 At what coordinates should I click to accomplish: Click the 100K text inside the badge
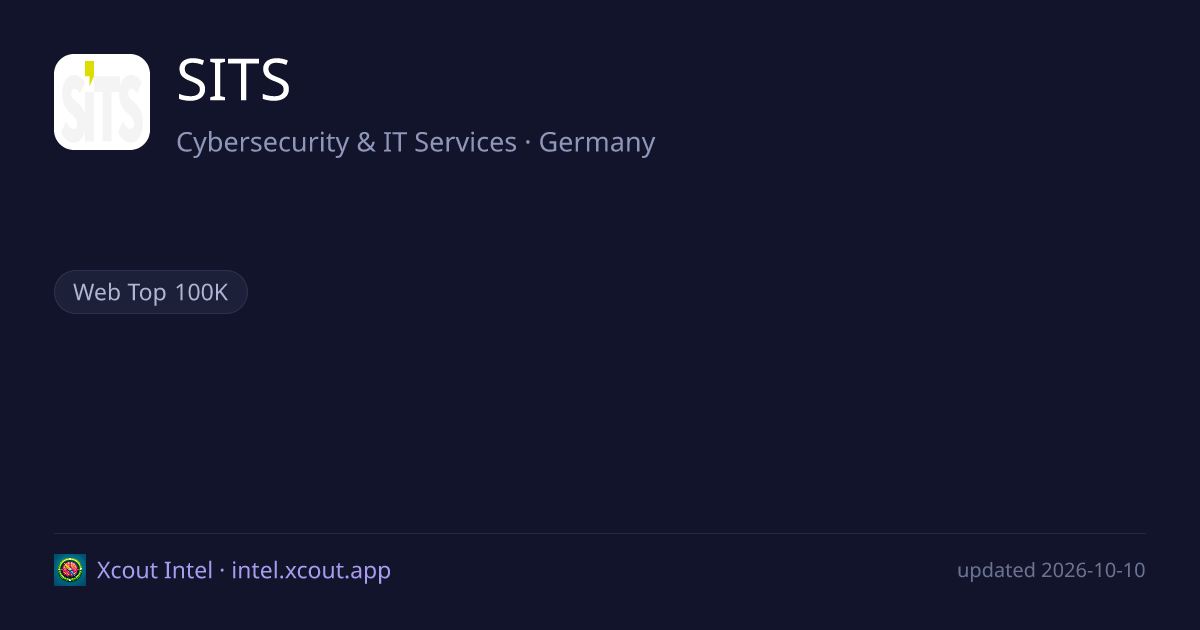202,292
